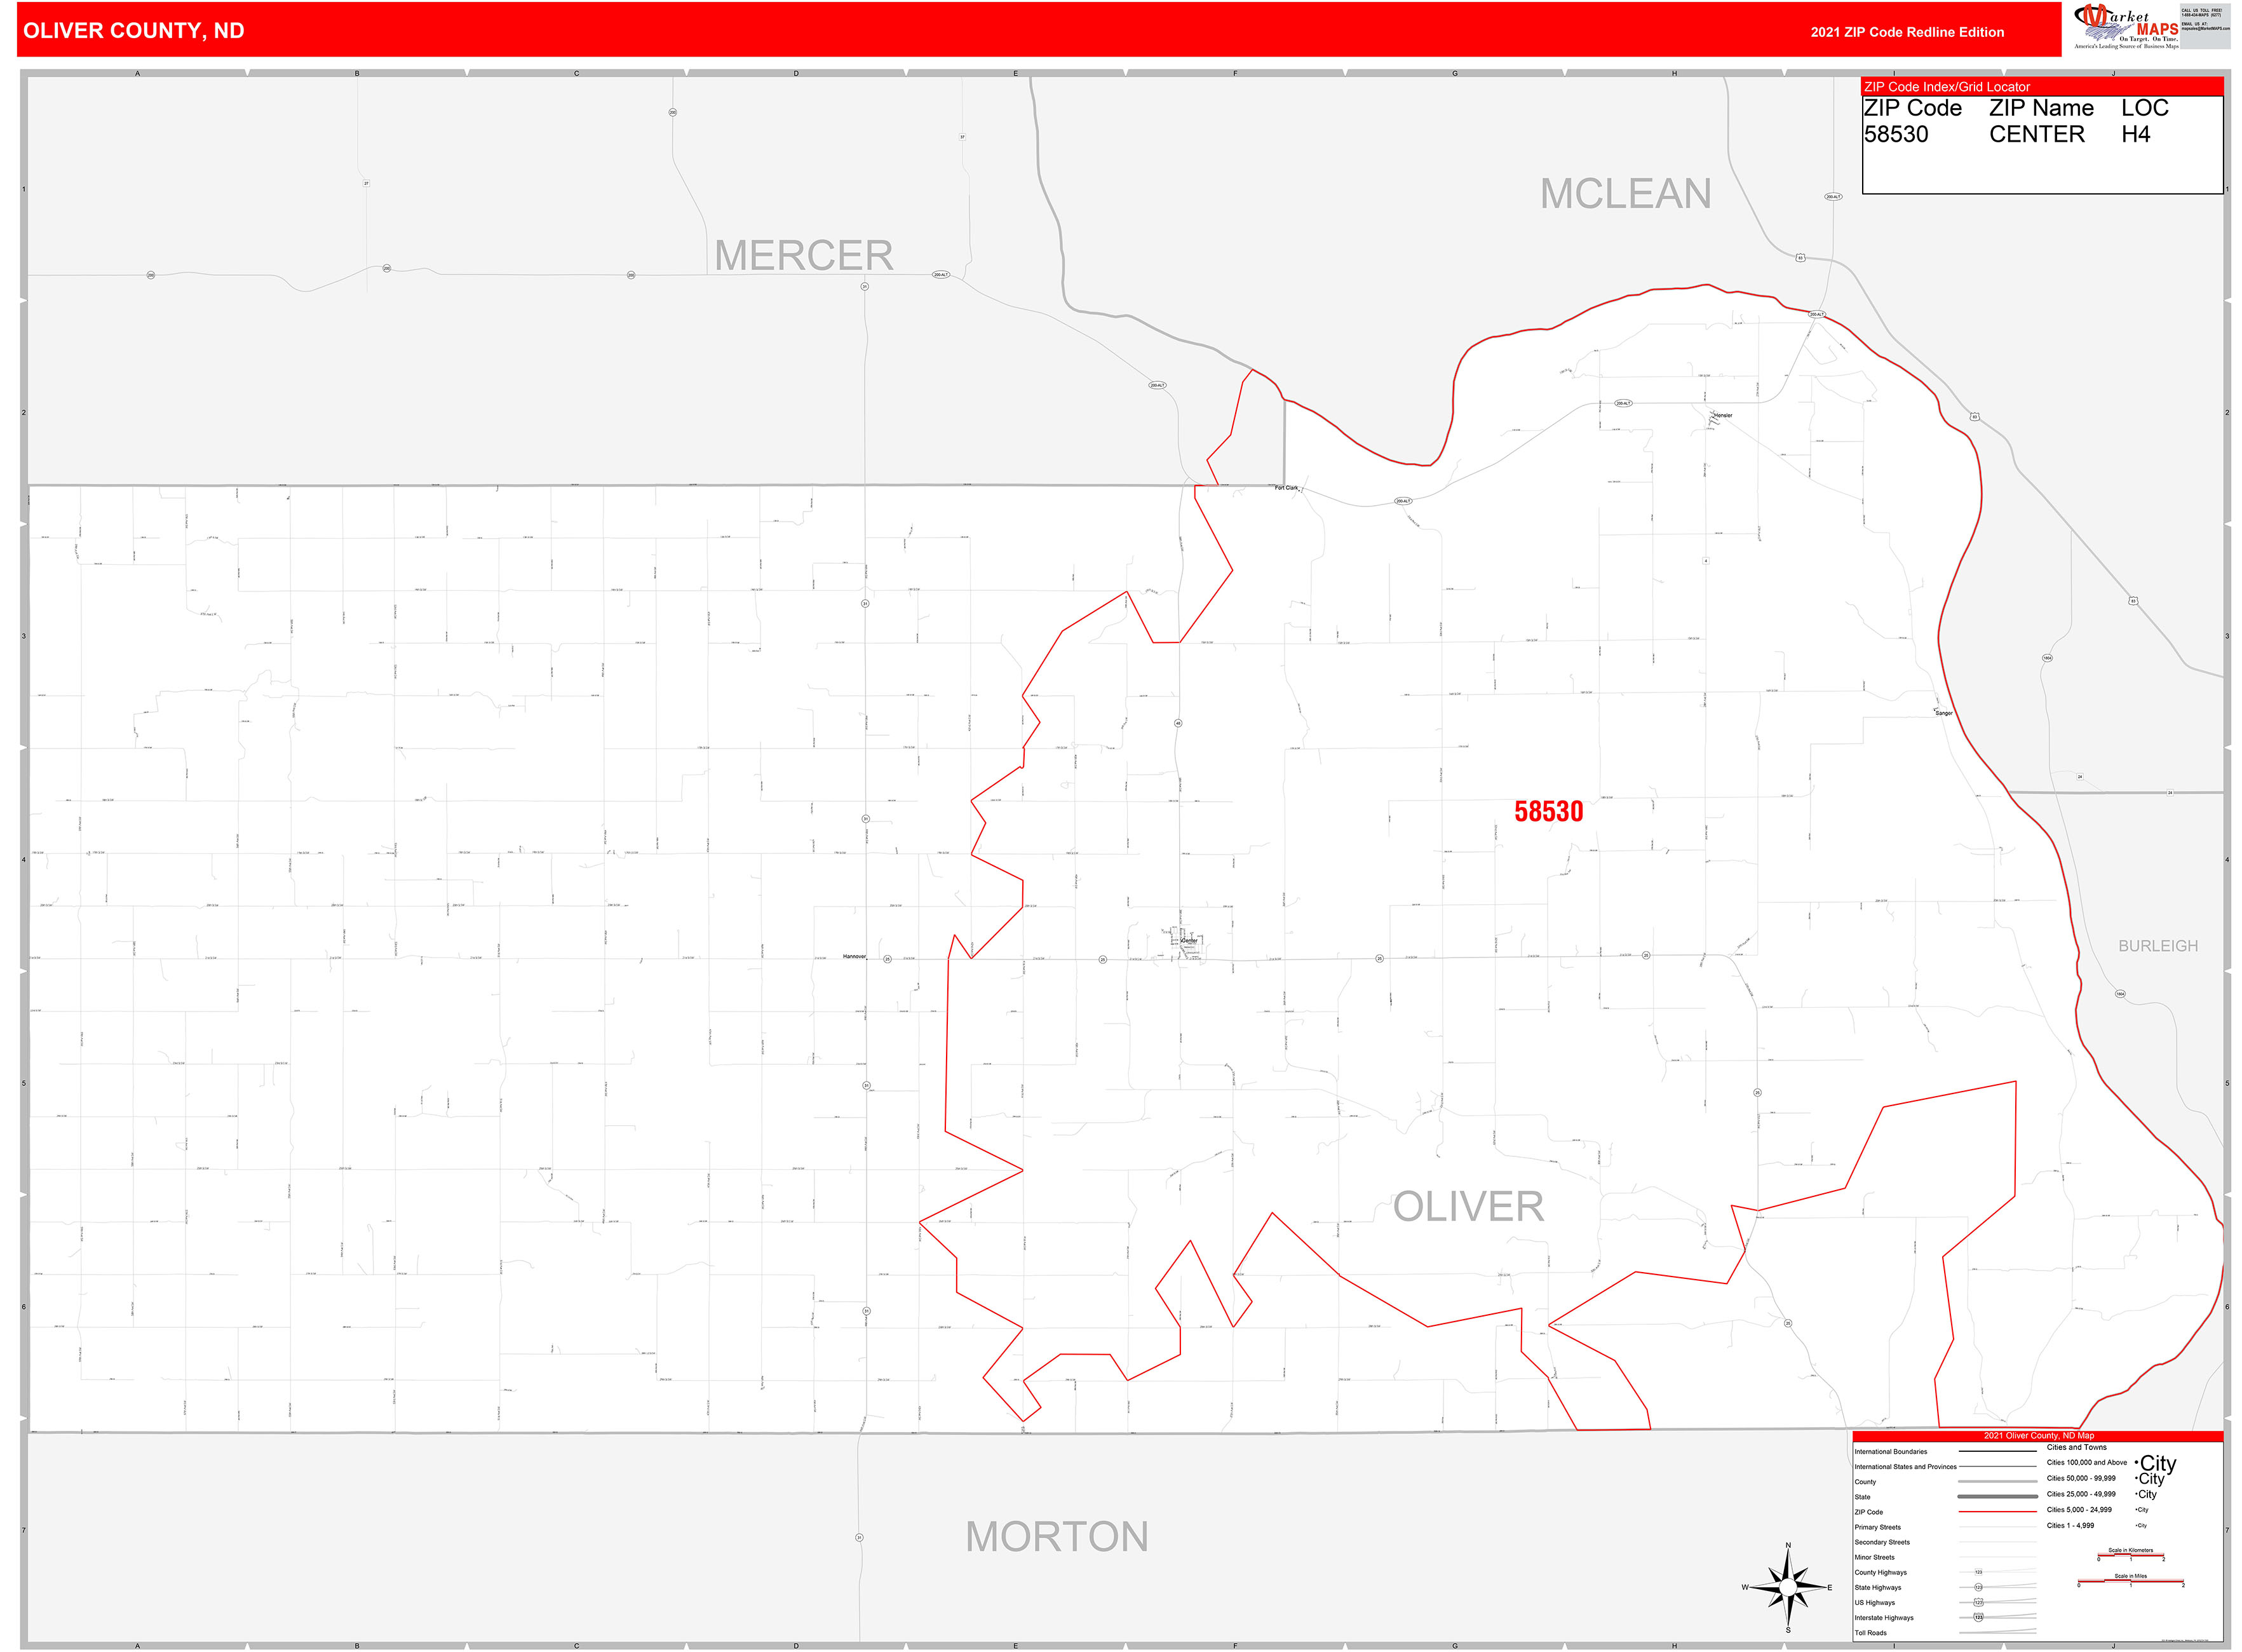Click the Cities 5,000 - 24,999 label
The width and height of the screenshot is (2242, 1652).
2079,1510
